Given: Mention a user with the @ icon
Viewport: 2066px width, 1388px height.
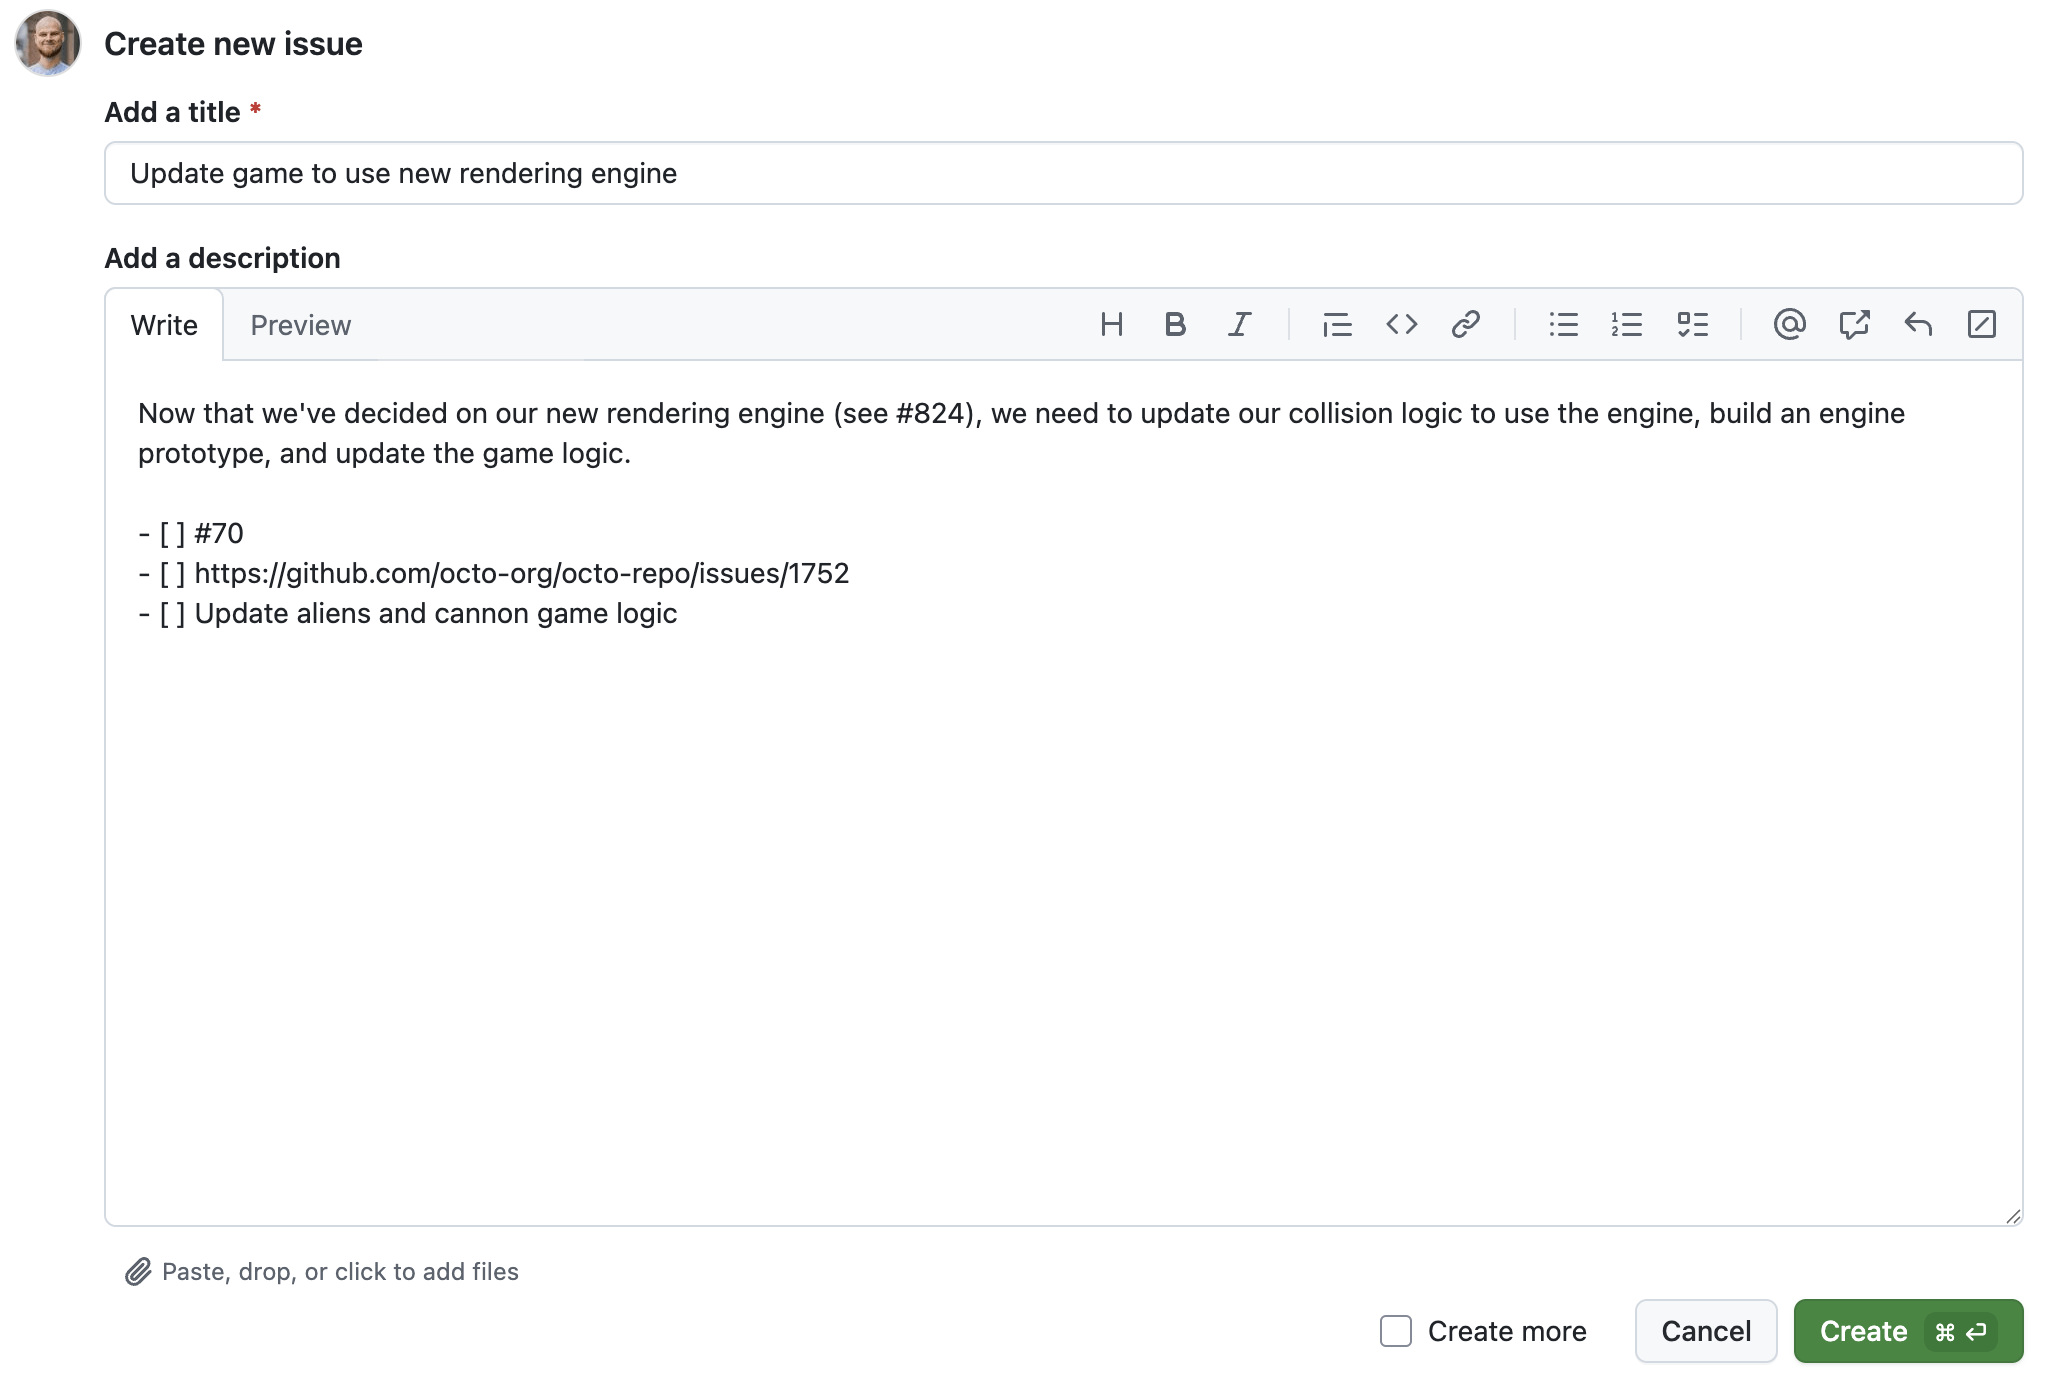Looking at the screenshot, I should 1790,324.
